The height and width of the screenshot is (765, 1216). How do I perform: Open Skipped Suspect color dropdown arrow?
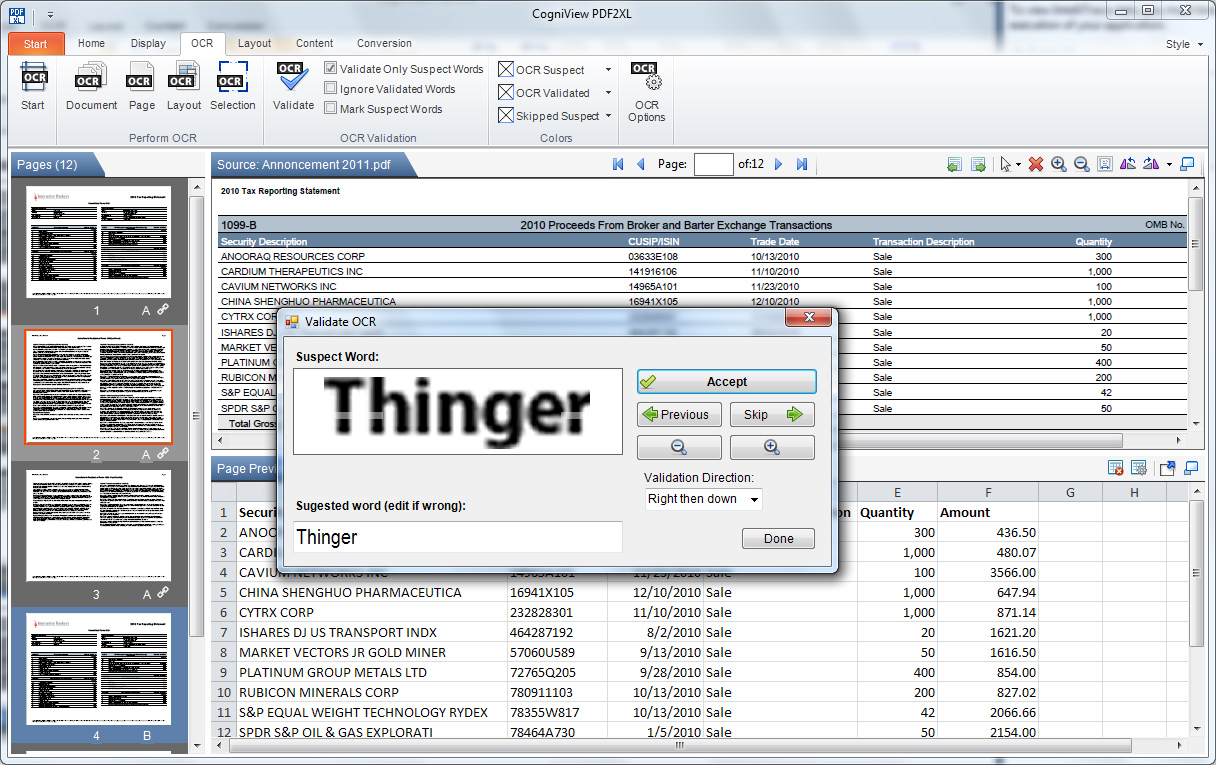click(x=608, y=116)
